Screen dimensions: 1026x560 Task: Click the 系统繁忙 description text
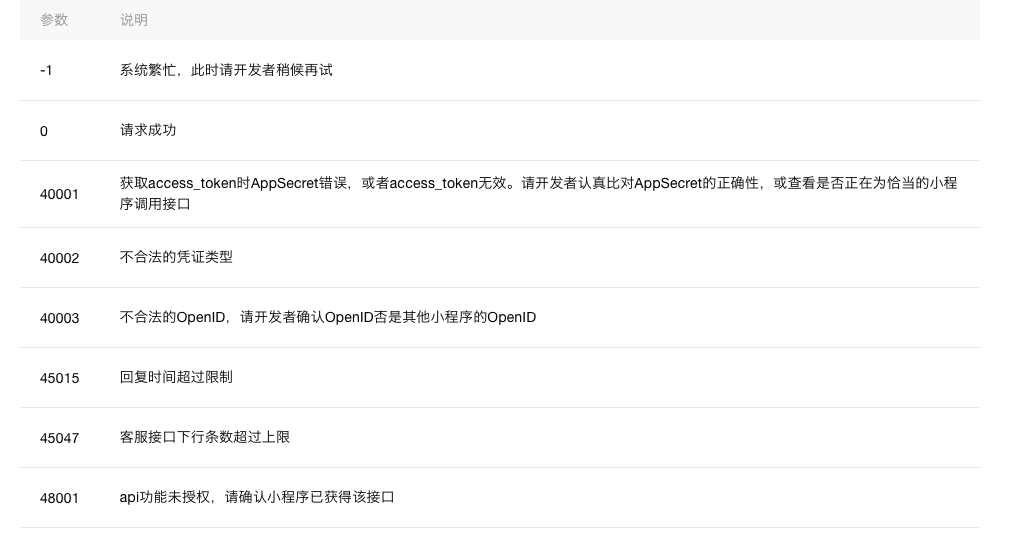click(x=226, y=70)
